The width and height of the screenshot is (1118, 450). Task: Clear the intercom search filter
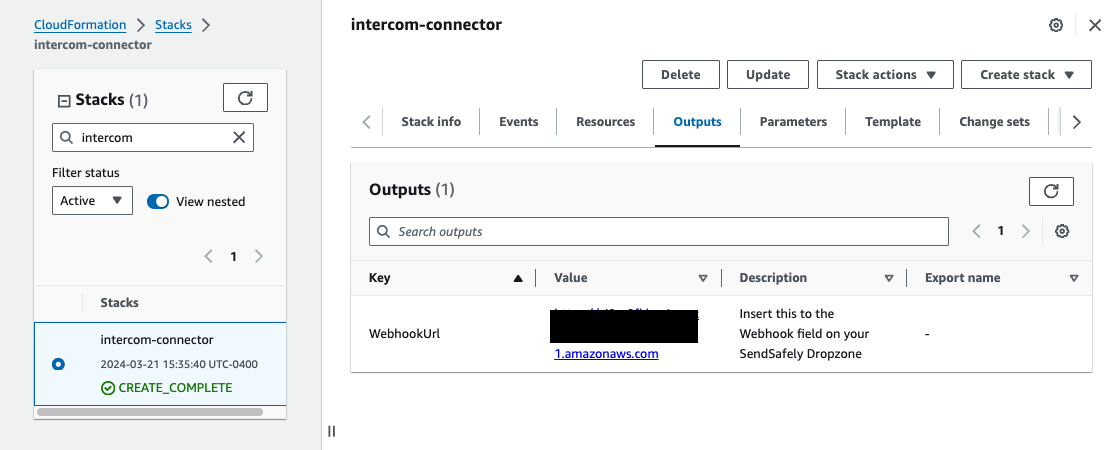[x=239, y=137]
